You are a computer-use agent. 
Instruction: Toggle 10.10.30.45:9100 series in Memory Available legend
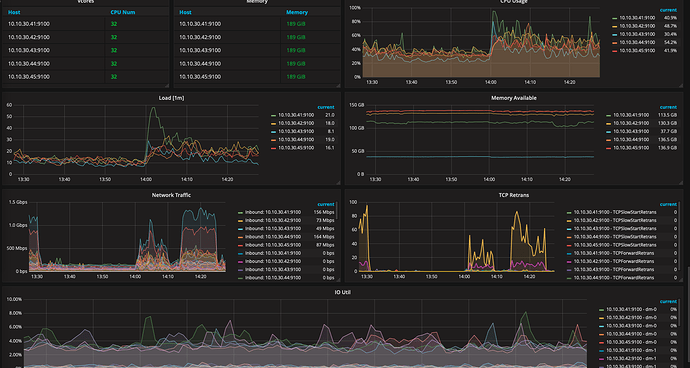[631, 148]
